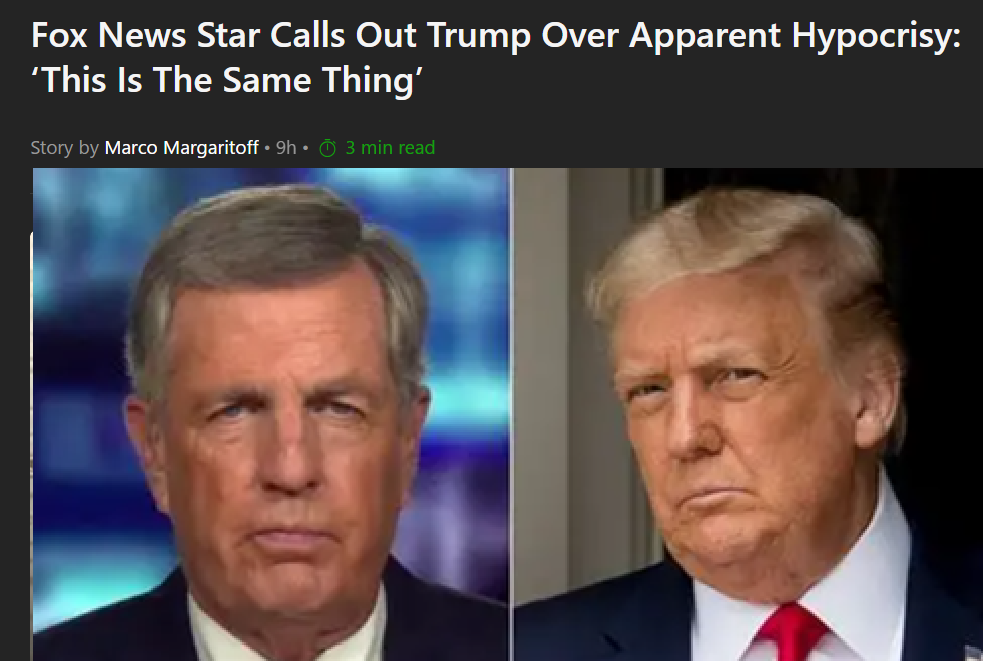Click 'Calls Out' in the headline
This screenshot has width=983, height=661.
point(344,35)
